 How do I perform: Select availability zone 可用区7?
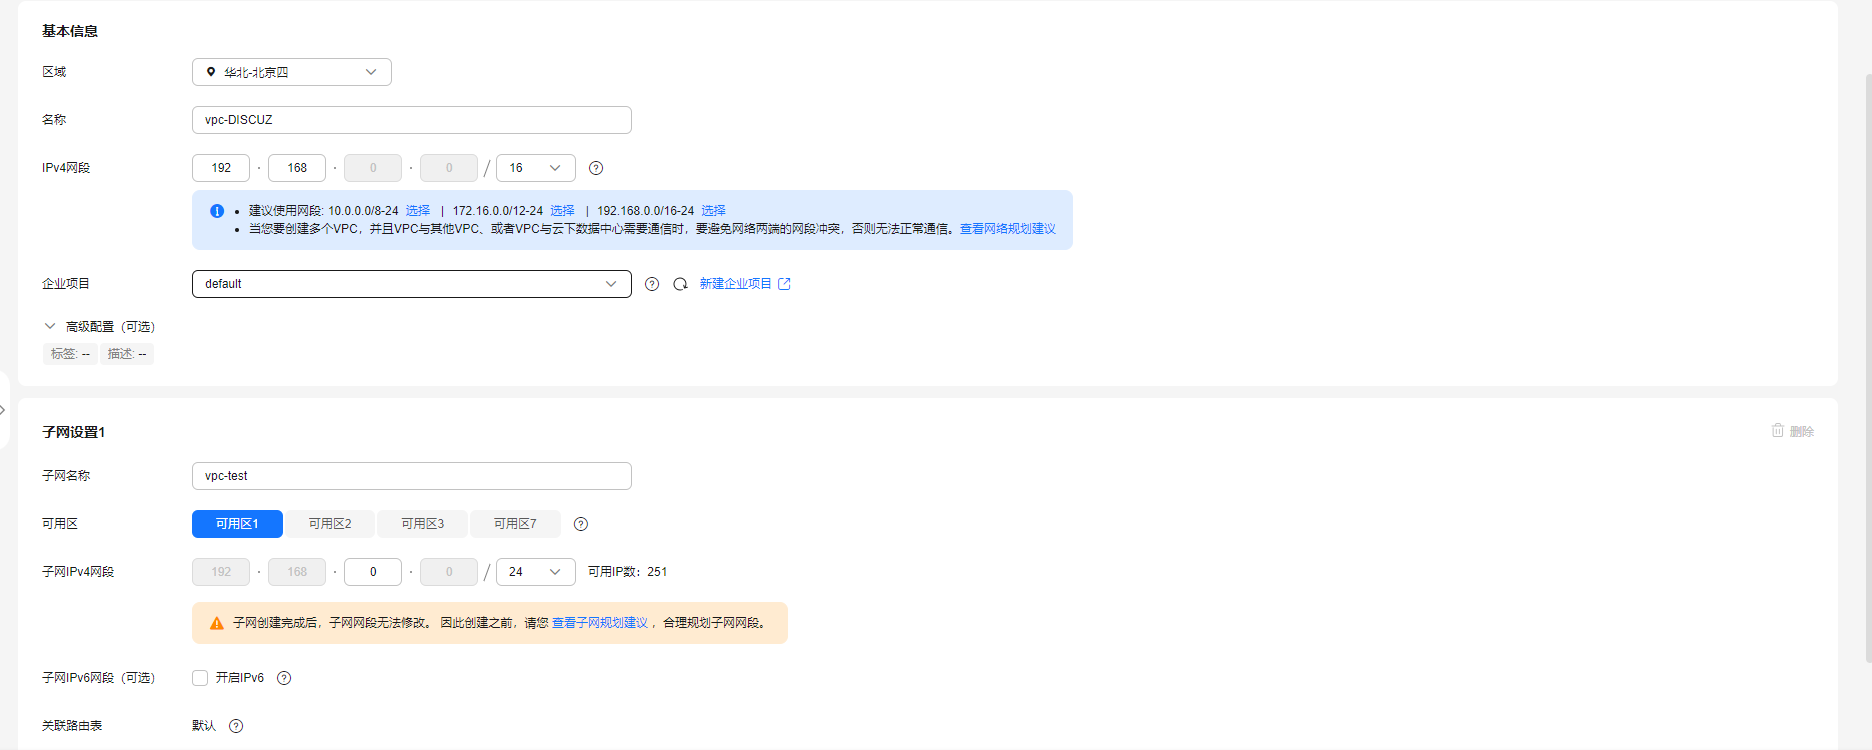[x=515, y=524]
